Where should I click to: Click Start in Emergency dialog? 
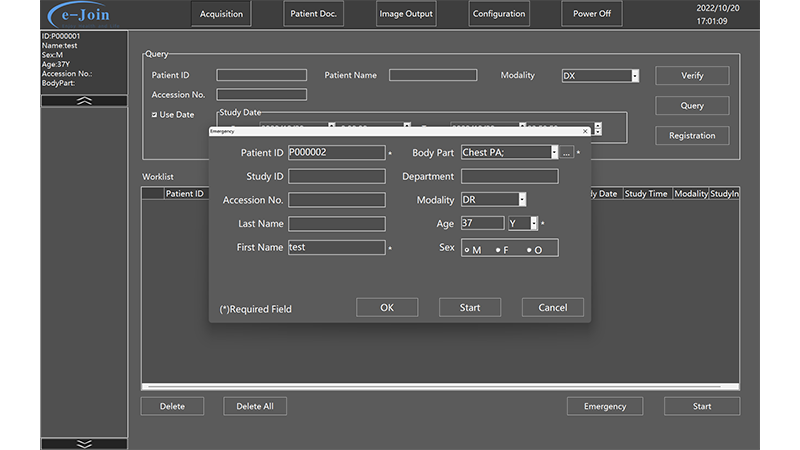470,308
